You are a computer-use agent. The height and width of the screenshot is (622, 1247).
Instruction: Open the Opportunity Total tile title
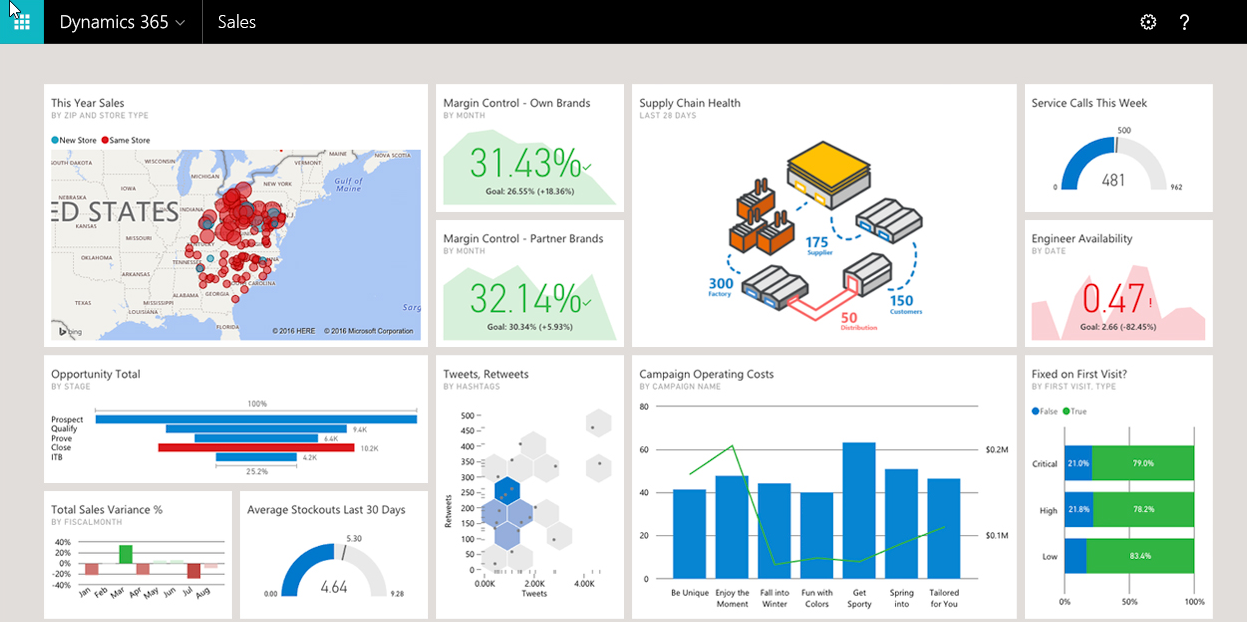[x=96, y=374]
